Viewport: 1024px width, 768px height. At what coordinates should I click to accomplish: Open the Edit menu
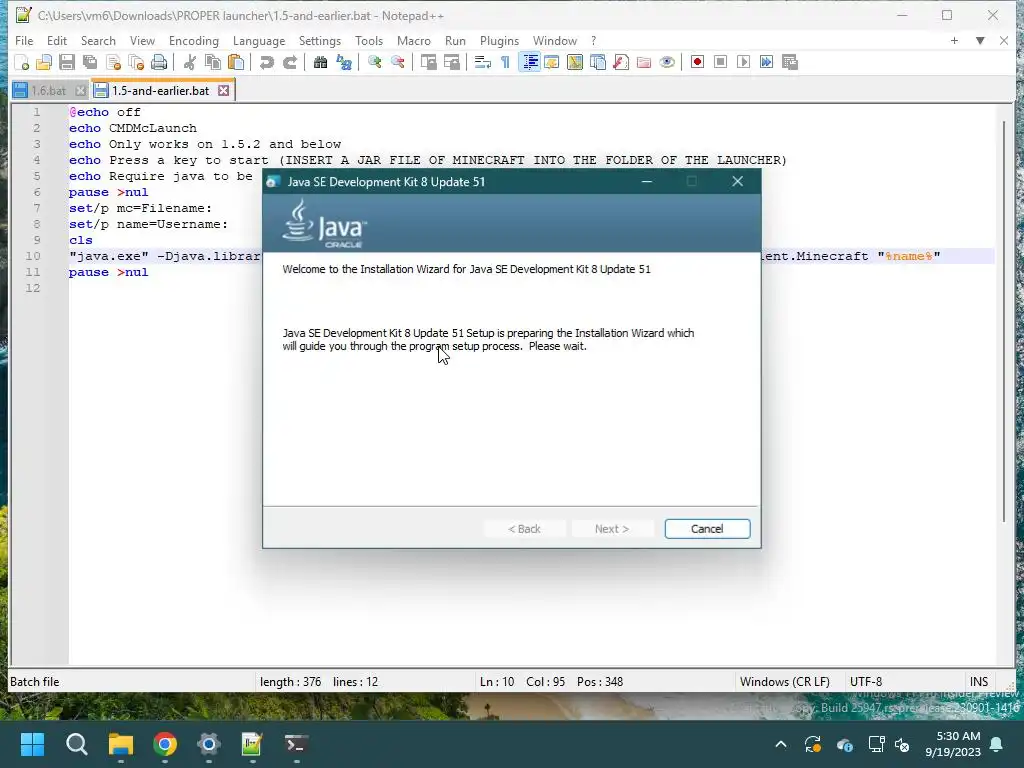pyautogui.click(x=57, y=40)
